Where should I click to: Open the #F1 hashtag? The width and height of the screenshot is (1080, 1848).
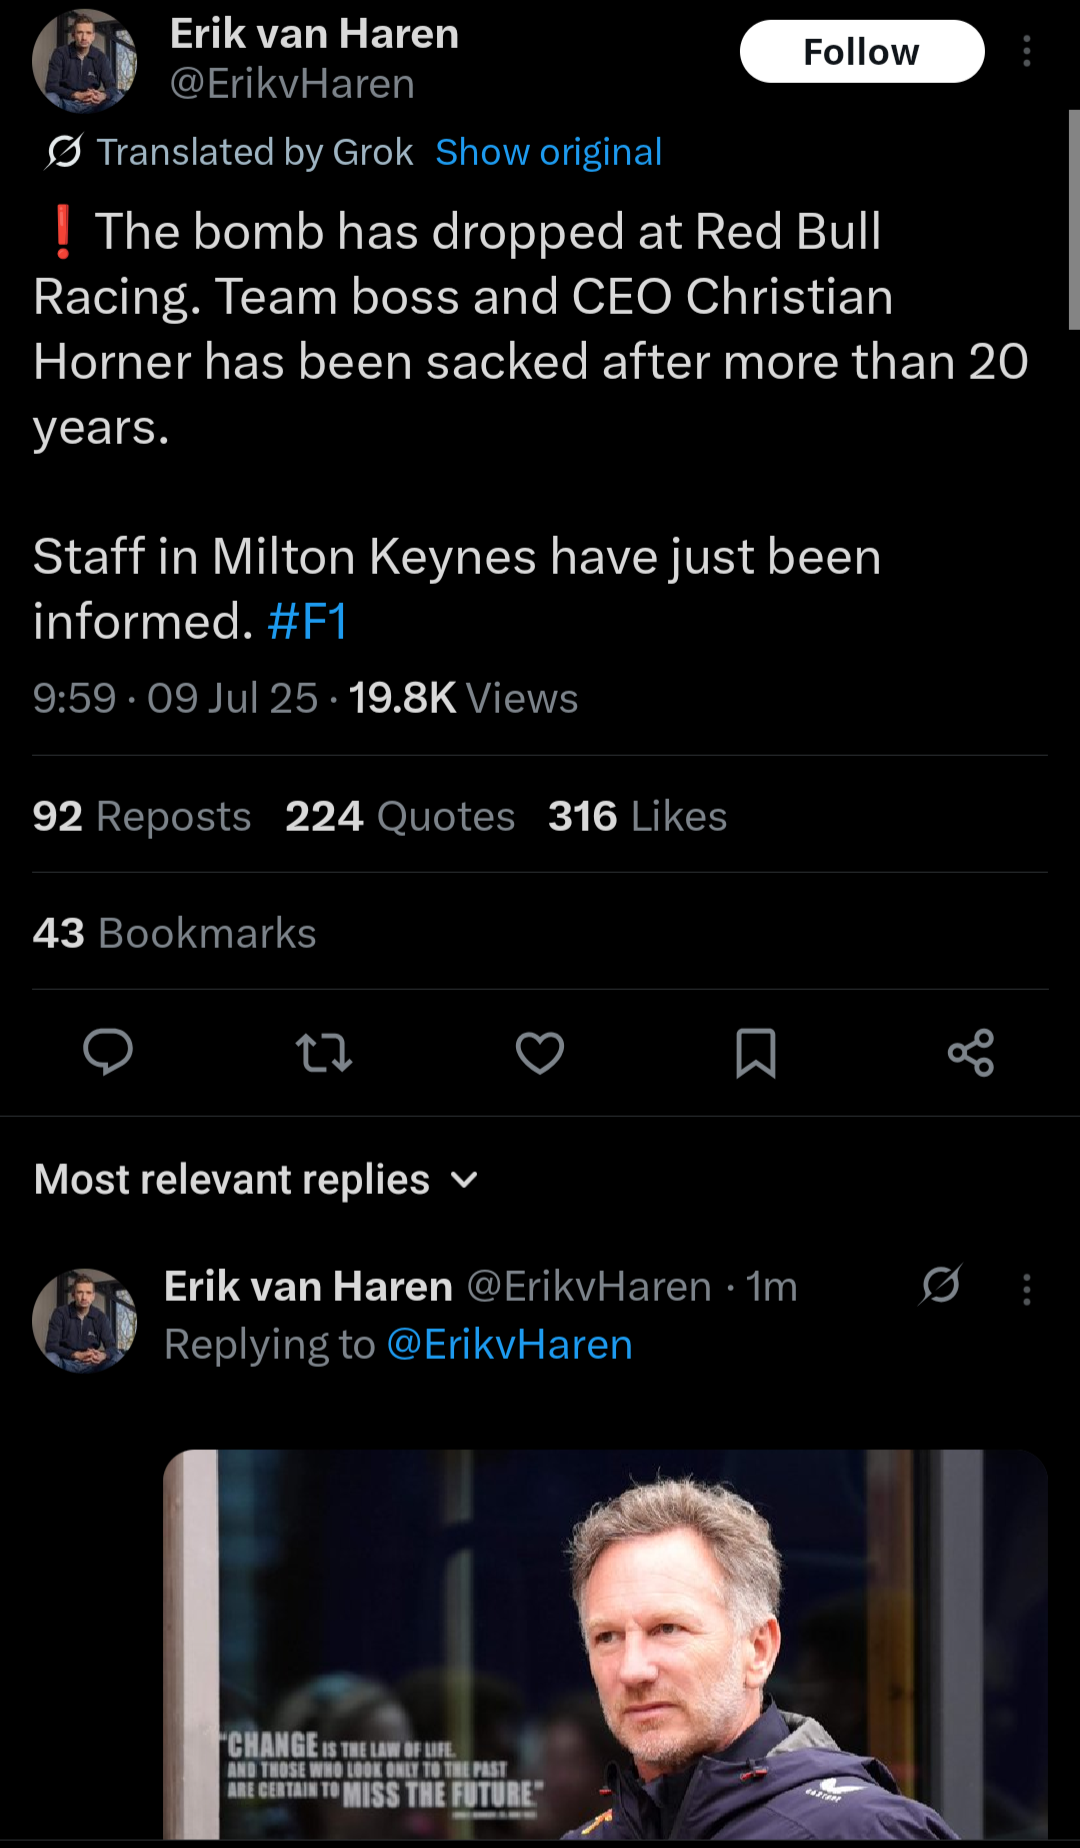tap(307, 622)
